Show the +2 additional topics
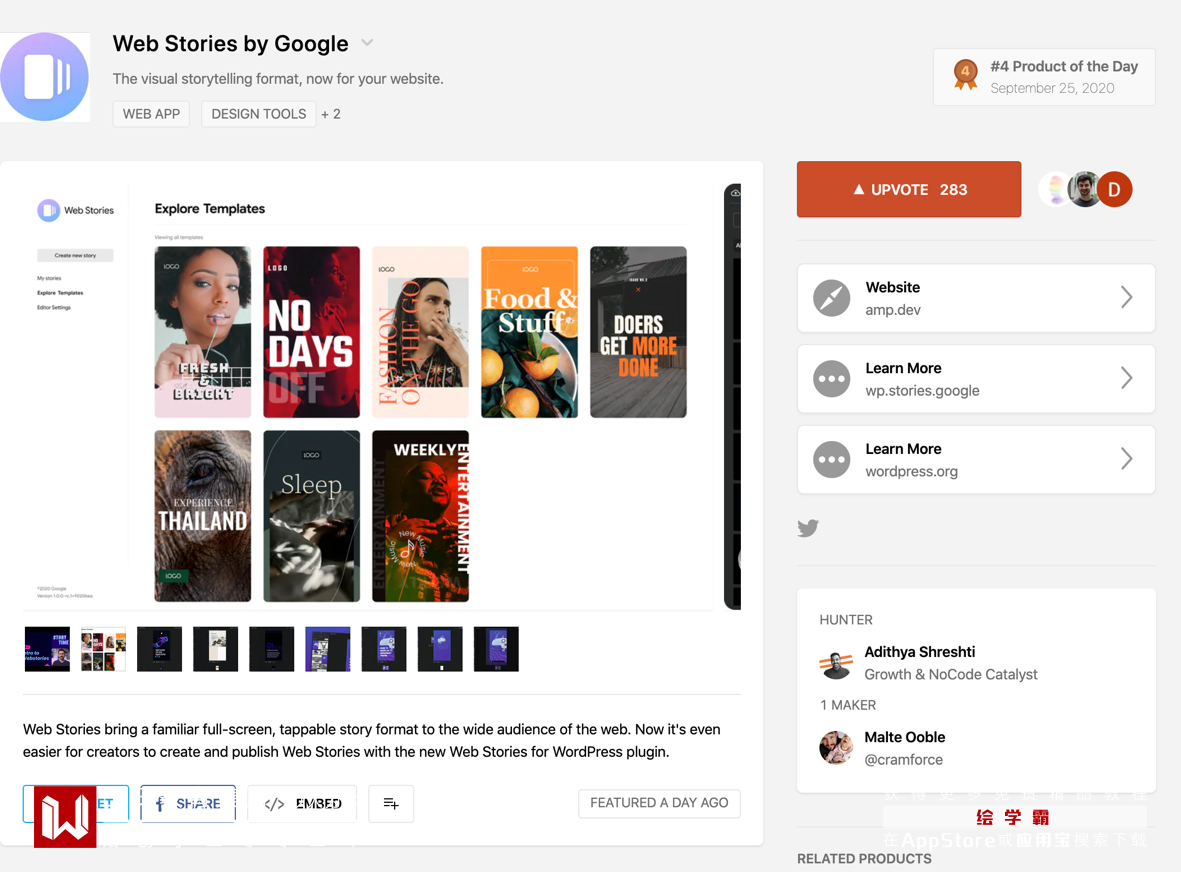1181x872 pixels. tap(331, 114)
